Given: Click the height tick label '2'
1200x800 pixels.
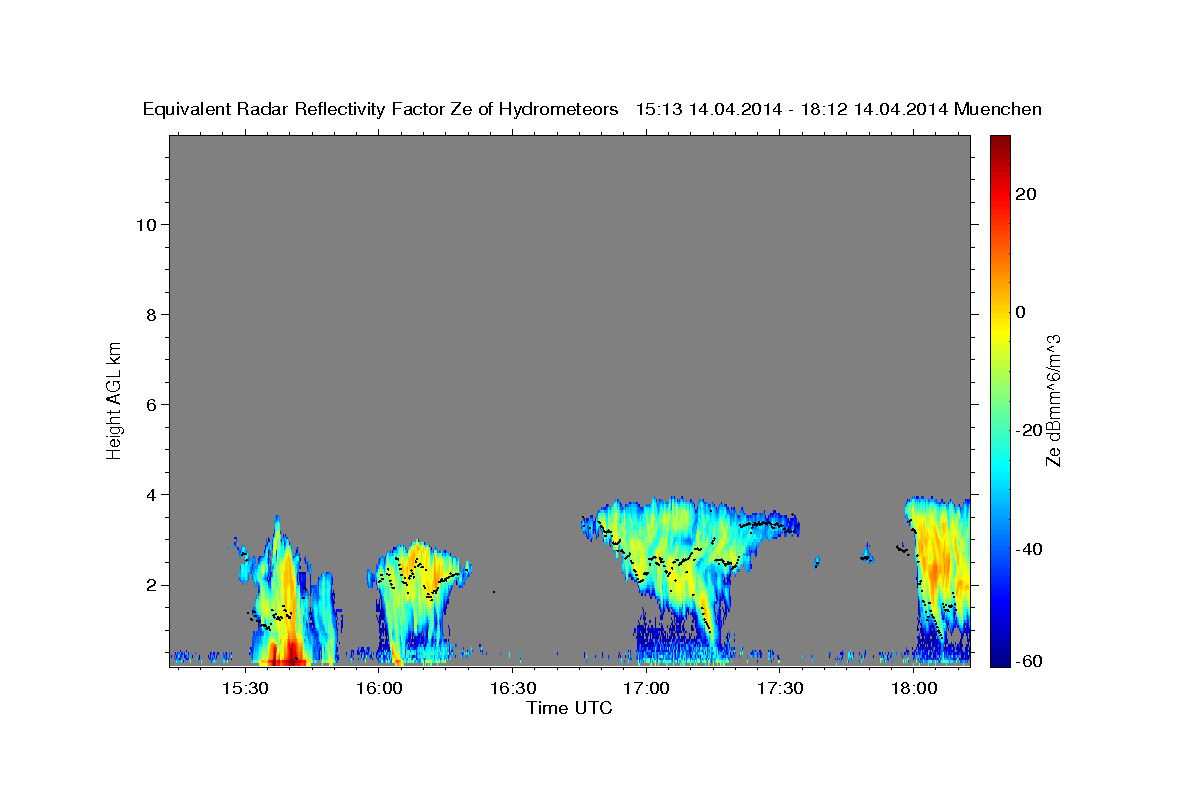Looking at the screenshot, I should point(149,585).
